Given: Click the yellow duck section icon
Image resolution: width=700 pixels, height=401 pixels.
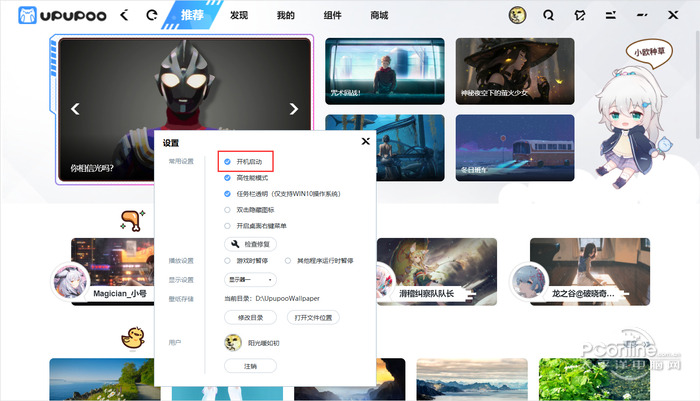Looking at the screenshot, I should (x=133, y=338).
